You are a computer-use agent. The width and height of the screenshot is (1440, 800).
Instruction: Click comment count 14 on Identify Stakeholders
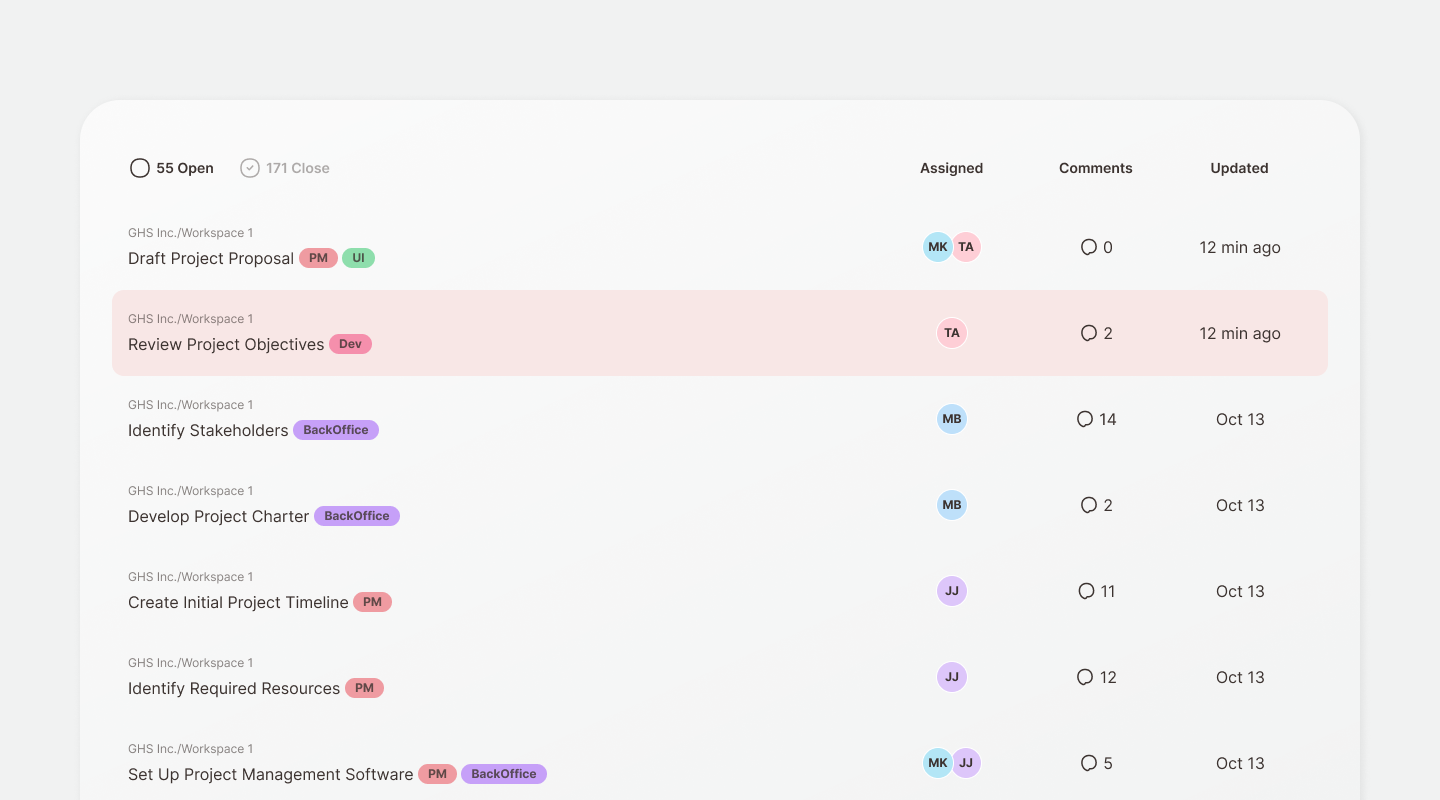pos(1108,419)
